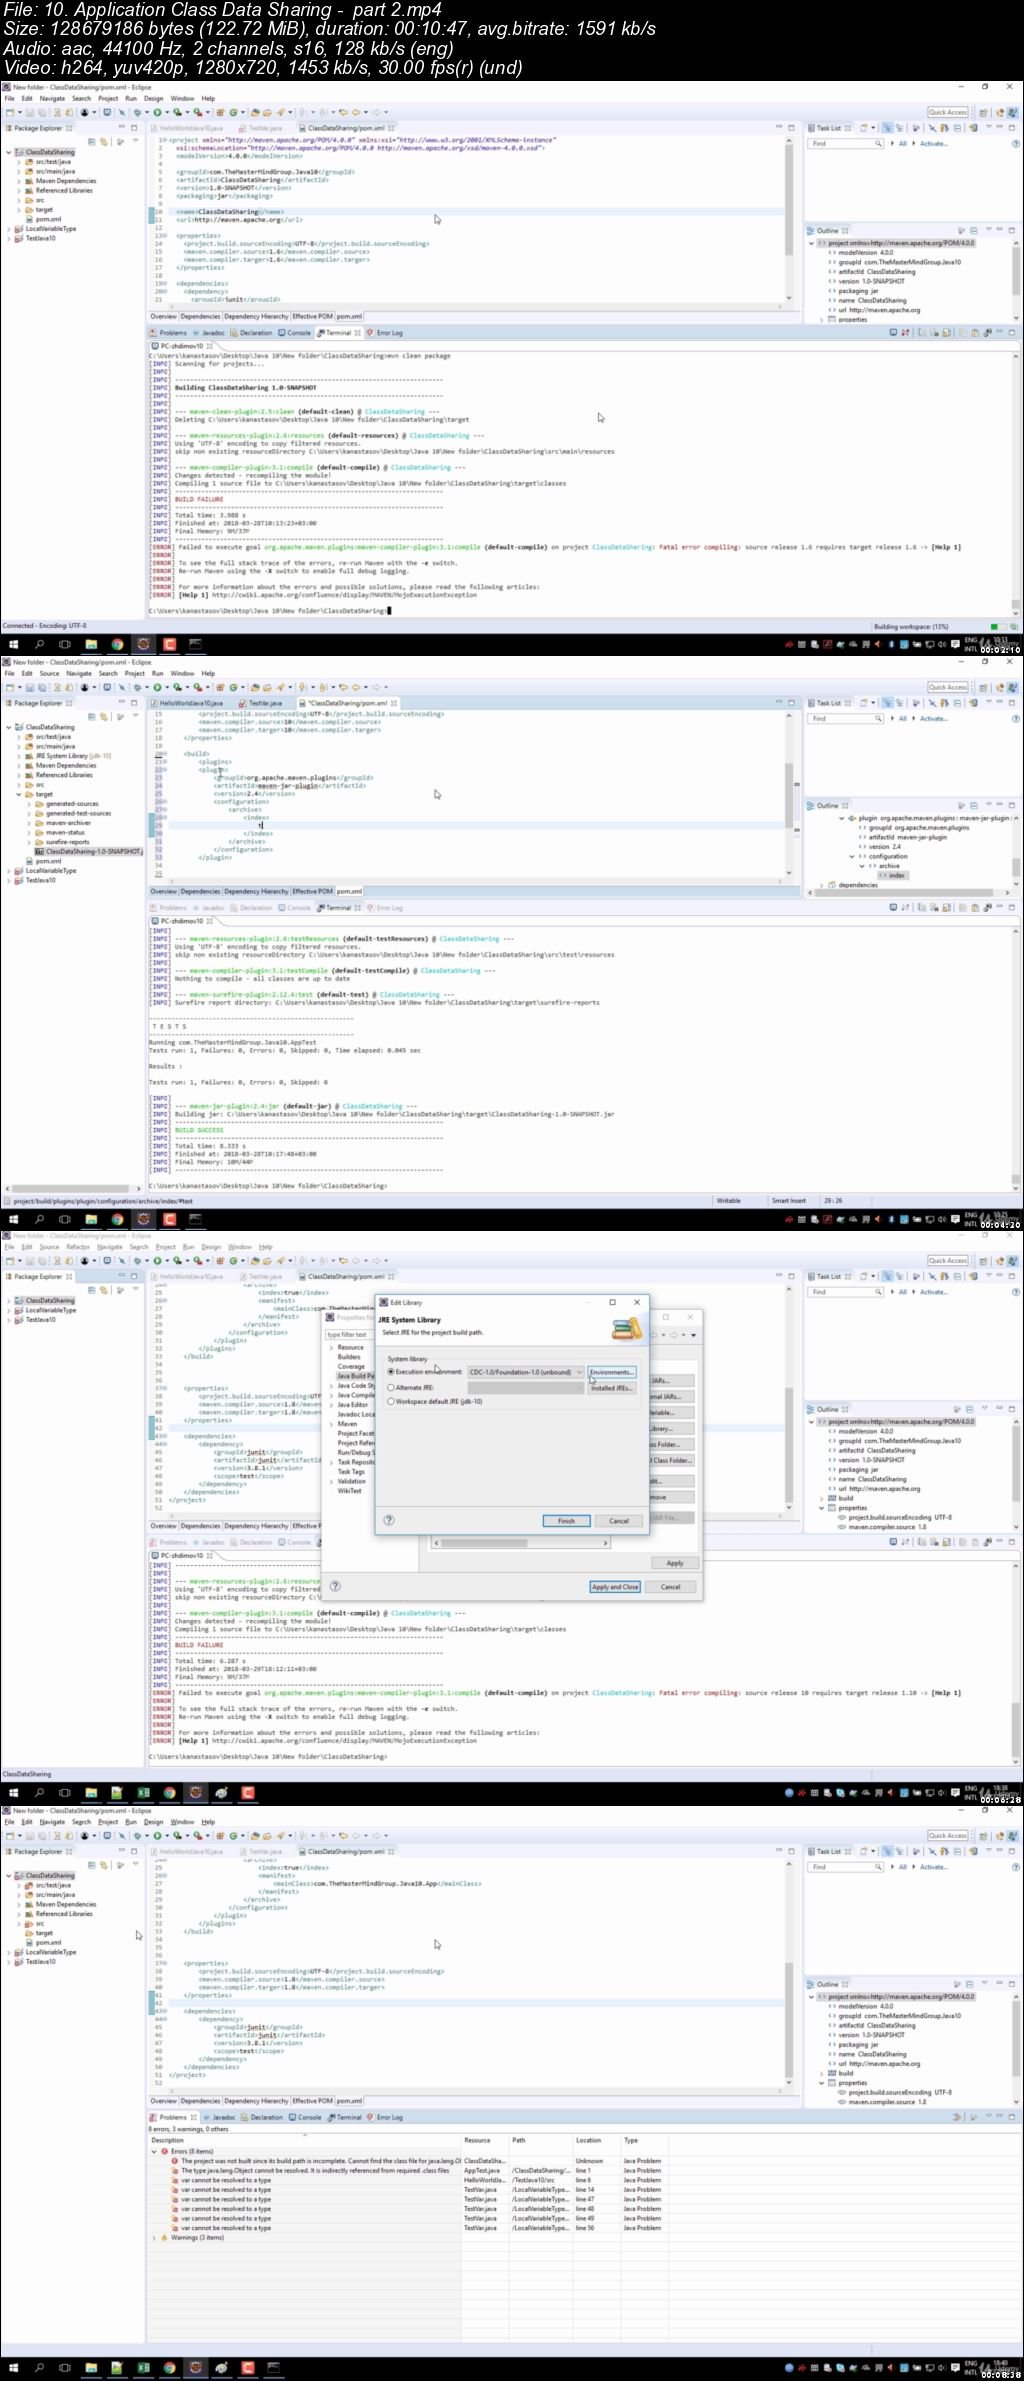The height and width of the screenshot is (2381, 1024).
Task: Open Refactor menu in menu bar
Action: [x=78, y=1247]
